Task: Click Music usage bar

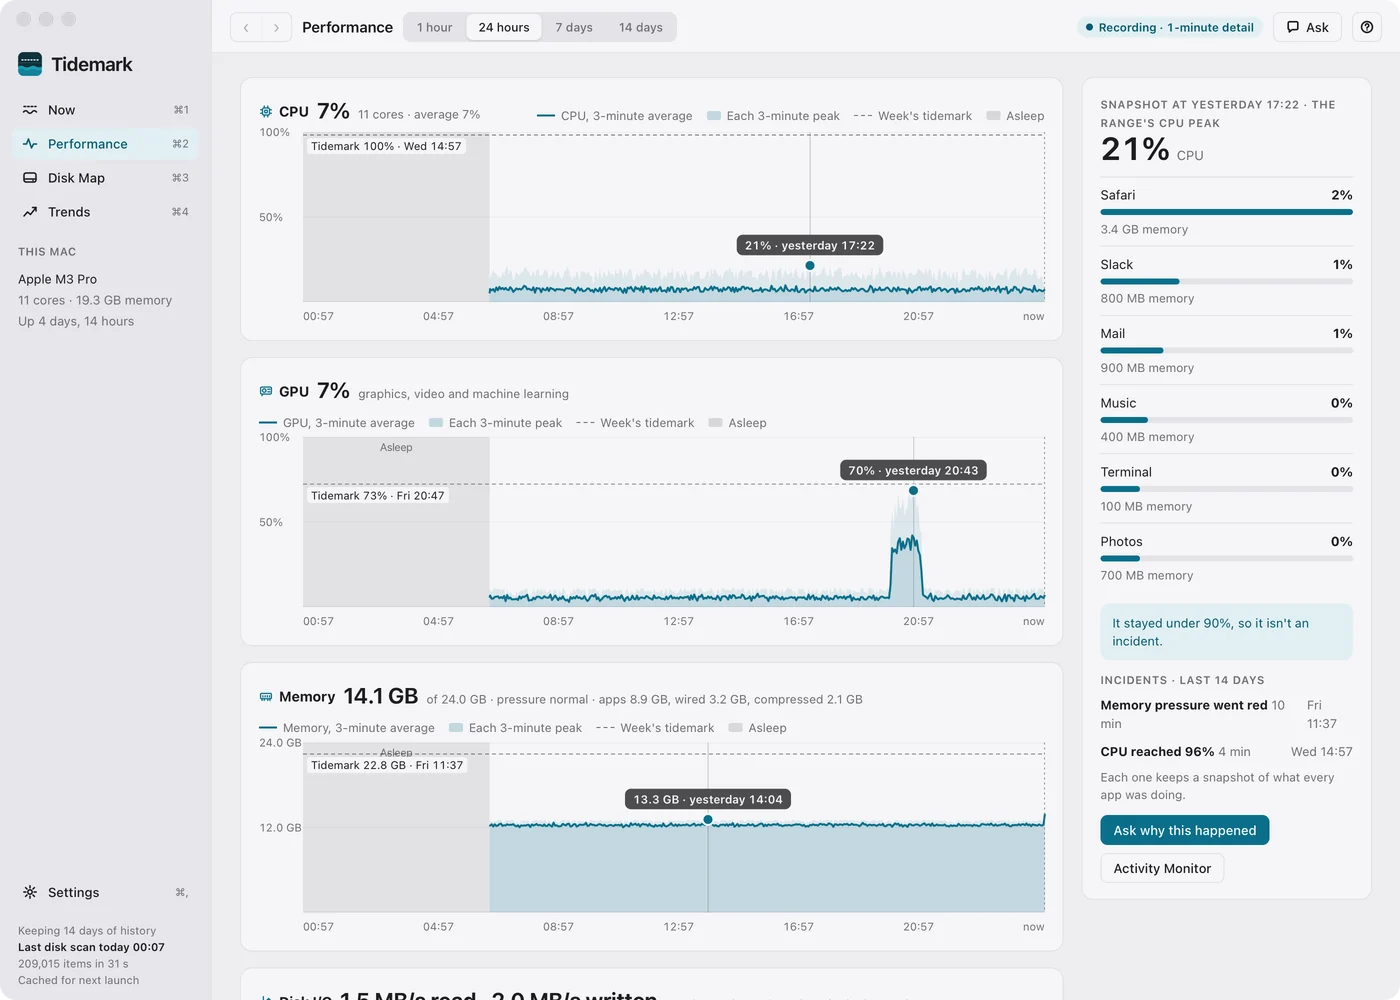Action: pyautogui.click(x=1226, y=420)
